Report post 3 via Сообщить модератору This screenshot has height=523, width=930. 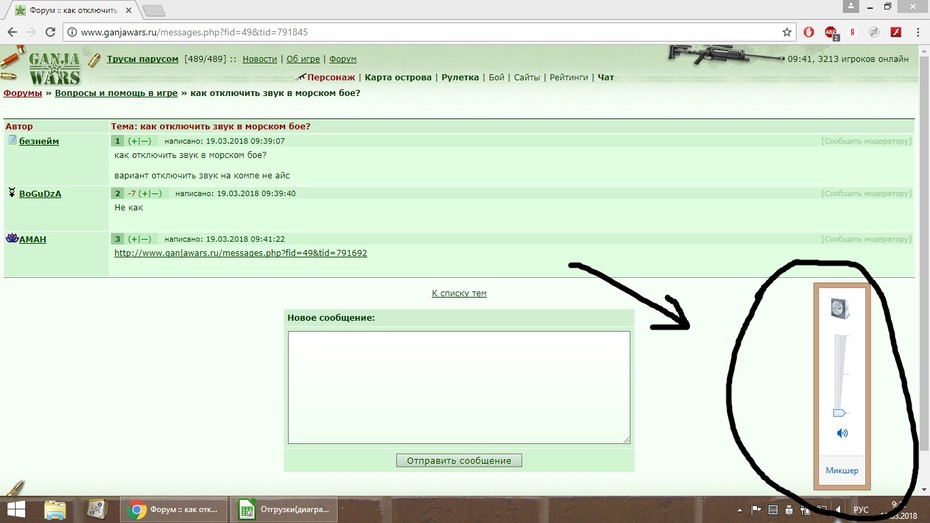866,239
